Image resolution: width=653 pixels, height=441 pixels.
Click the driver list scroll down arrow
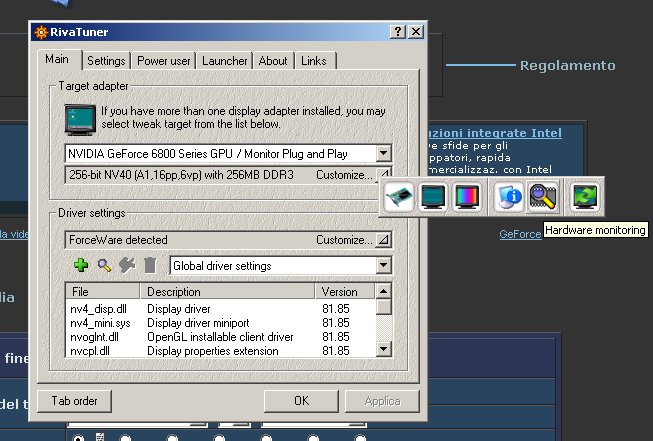tap(384, 349)
